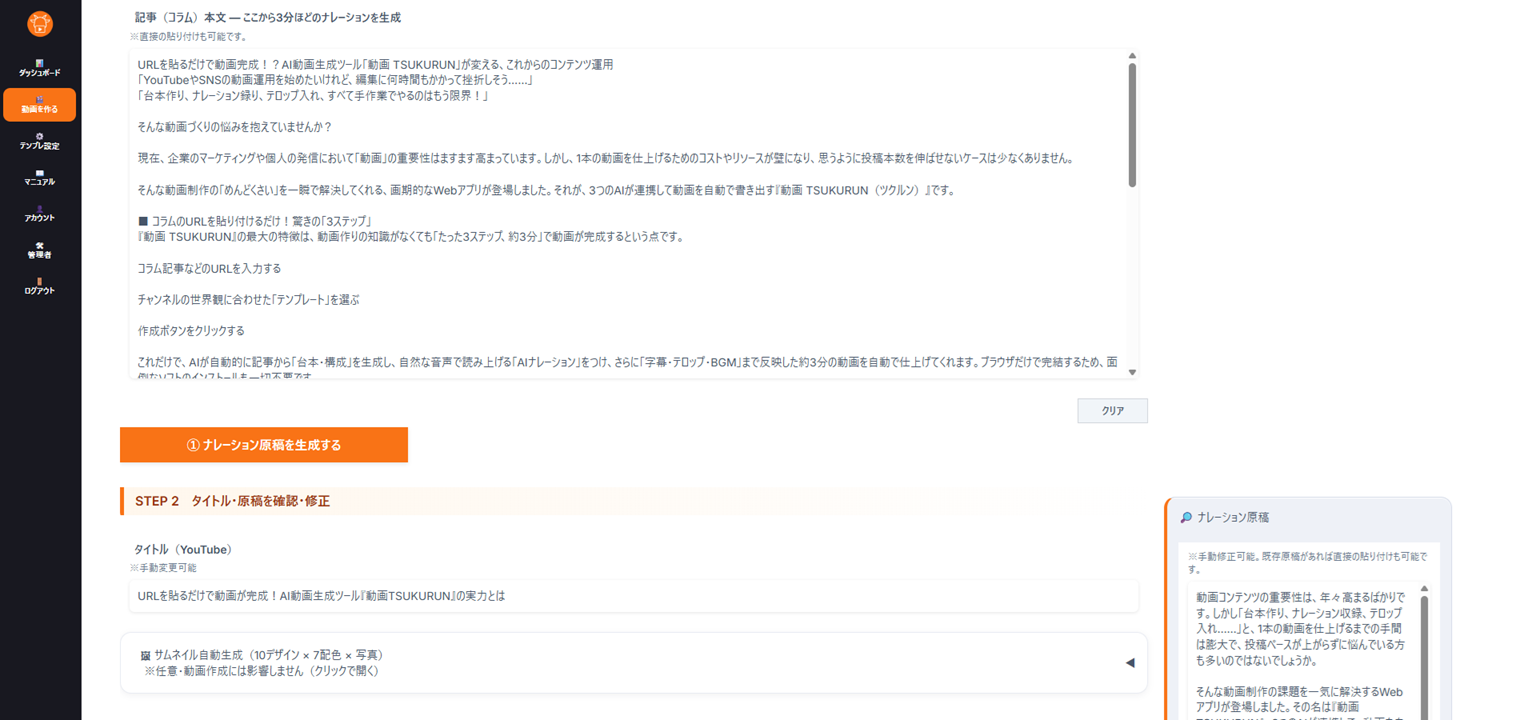Screen dimensions: 1520x720
Task: Click the orange app logo in the sidebar
Action: pos(40,23)
